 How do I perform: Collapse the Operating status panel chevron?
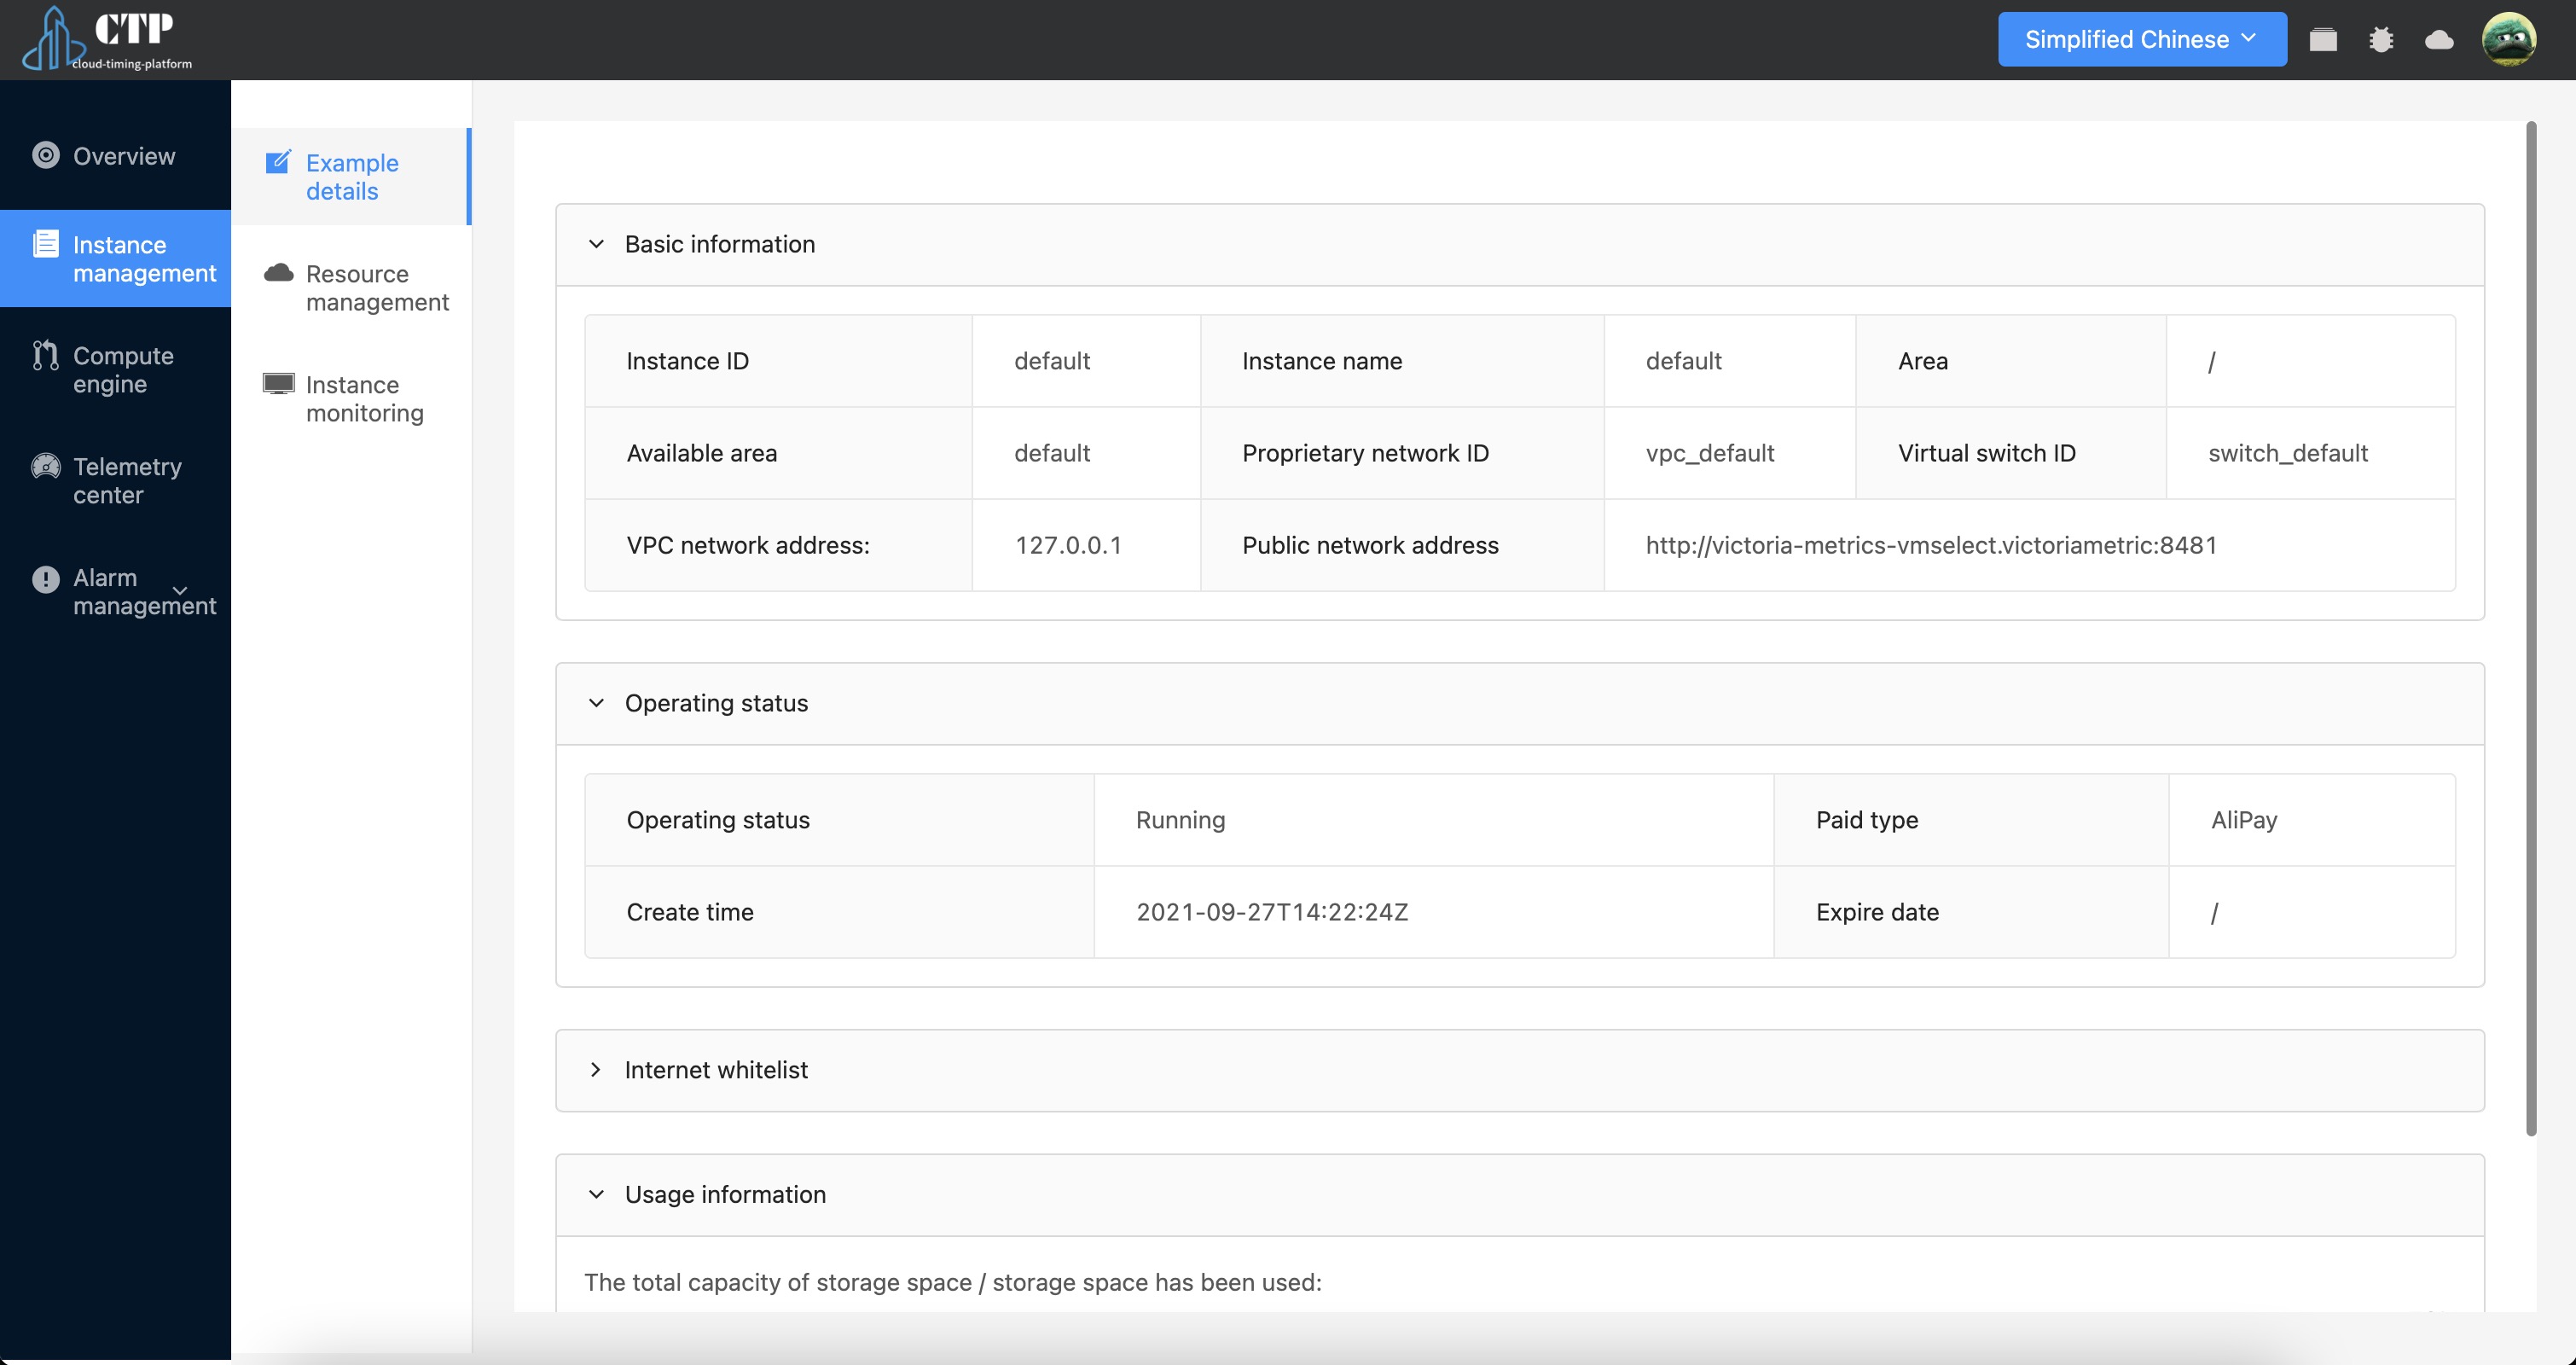[596, 703]
